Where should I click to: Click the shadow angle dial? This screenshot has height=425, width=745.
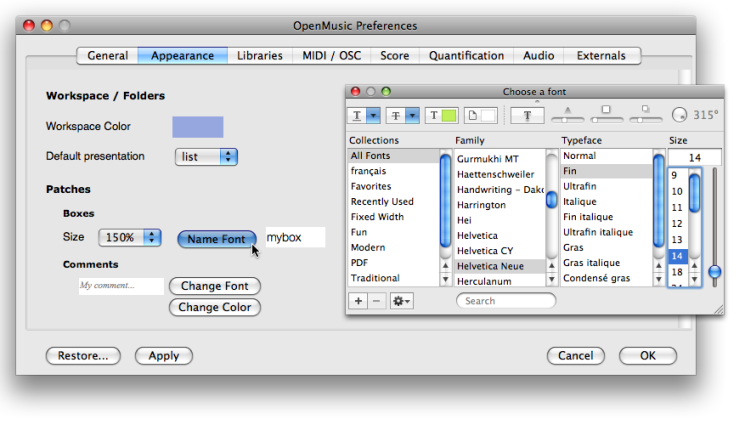pos(680,115)
